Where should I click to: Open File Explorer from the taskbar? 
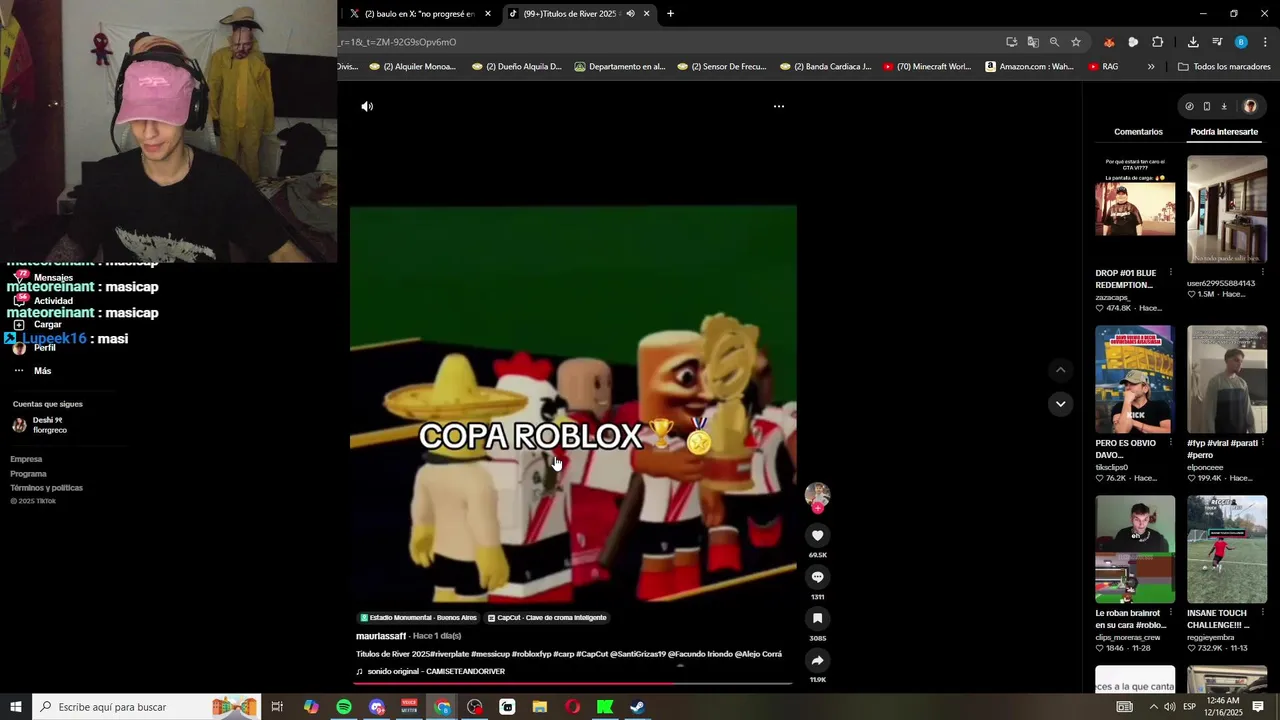coord(540,707)
